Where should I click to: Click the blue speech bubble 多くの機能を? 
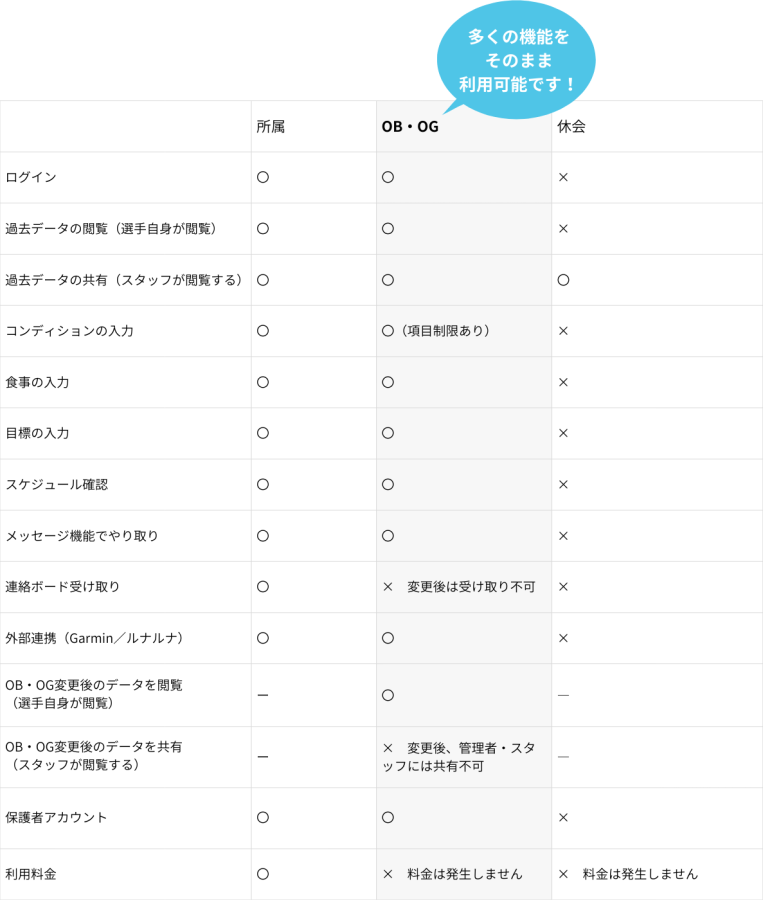coord(517,60)
